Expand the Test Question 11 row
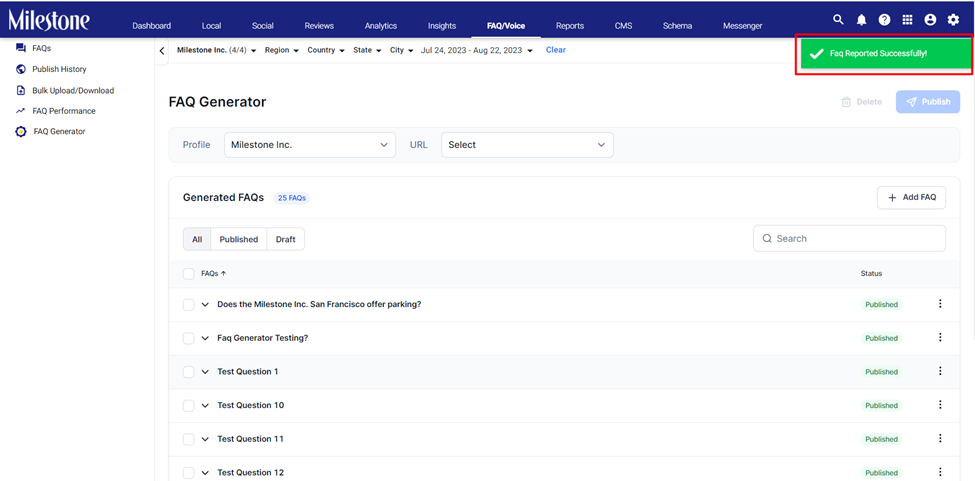Screen dimensions: 975x481 coord(205,439)
